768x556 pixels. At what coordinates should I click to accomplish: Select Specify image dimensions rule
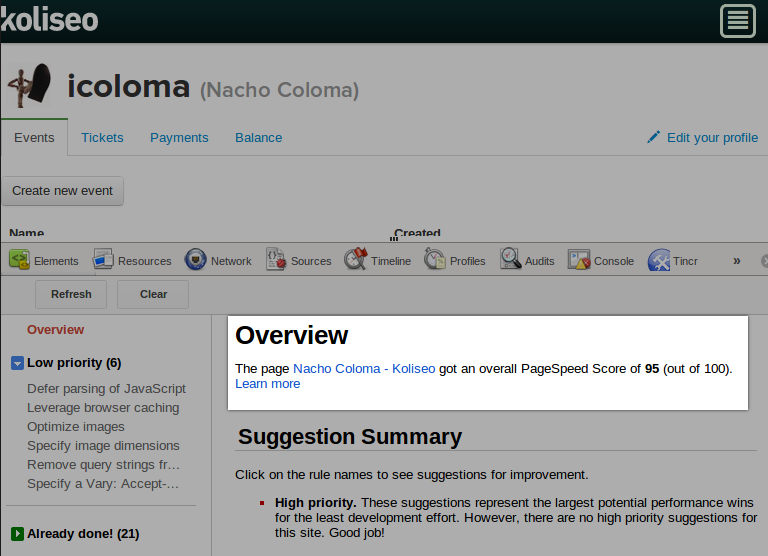[103, 446]
